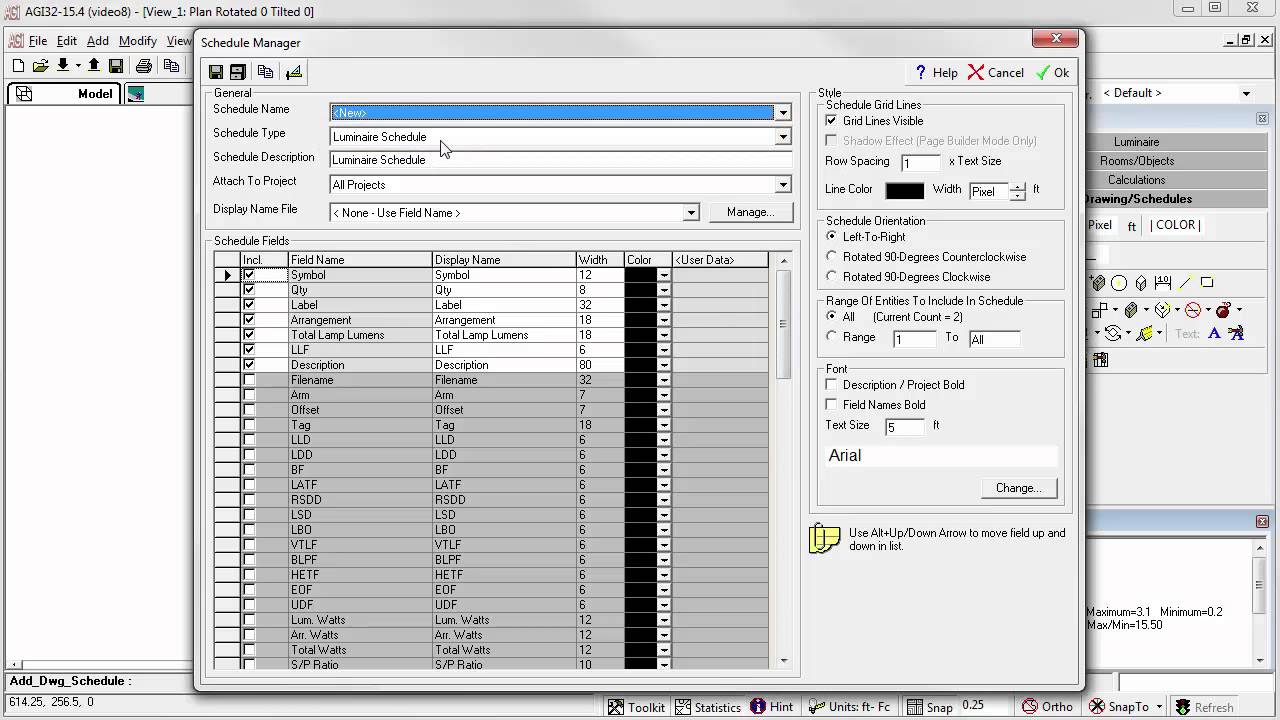Viewport: 1280px width, 720px height.
Task: Click the copy icon in Schedule Manager toolbar
Action: (265, 72)
